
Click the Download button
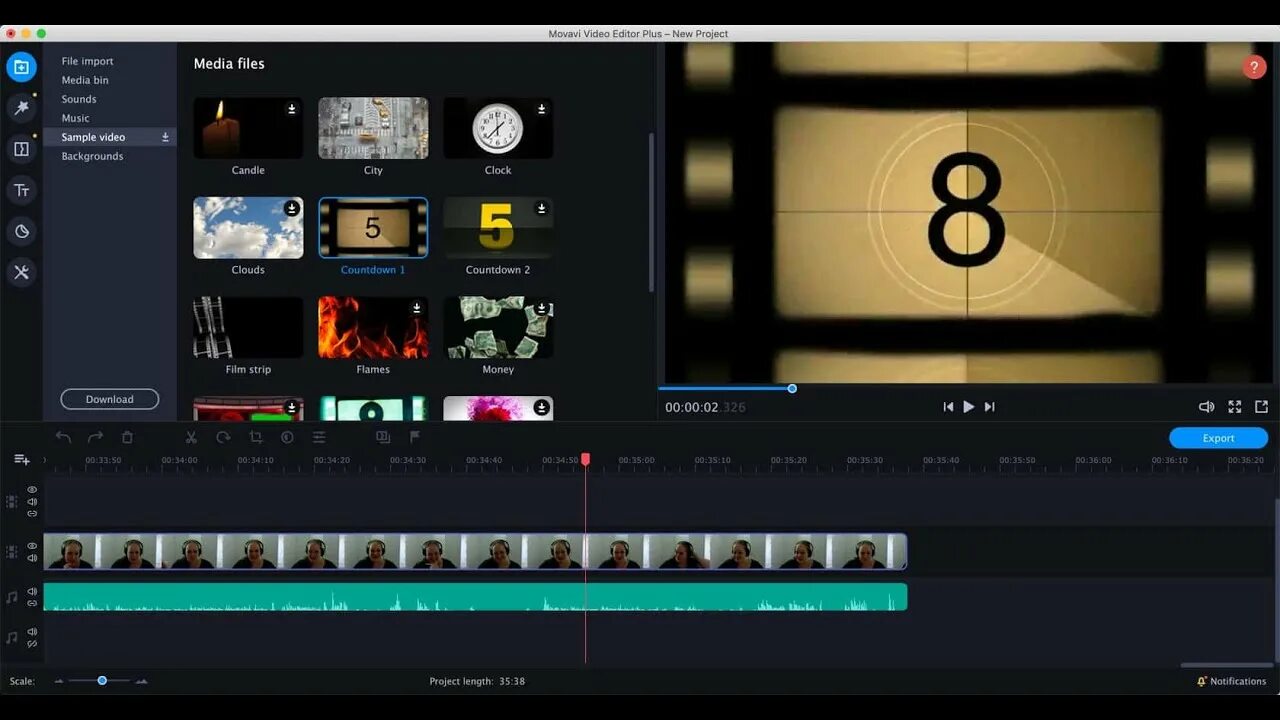(110, 399)
